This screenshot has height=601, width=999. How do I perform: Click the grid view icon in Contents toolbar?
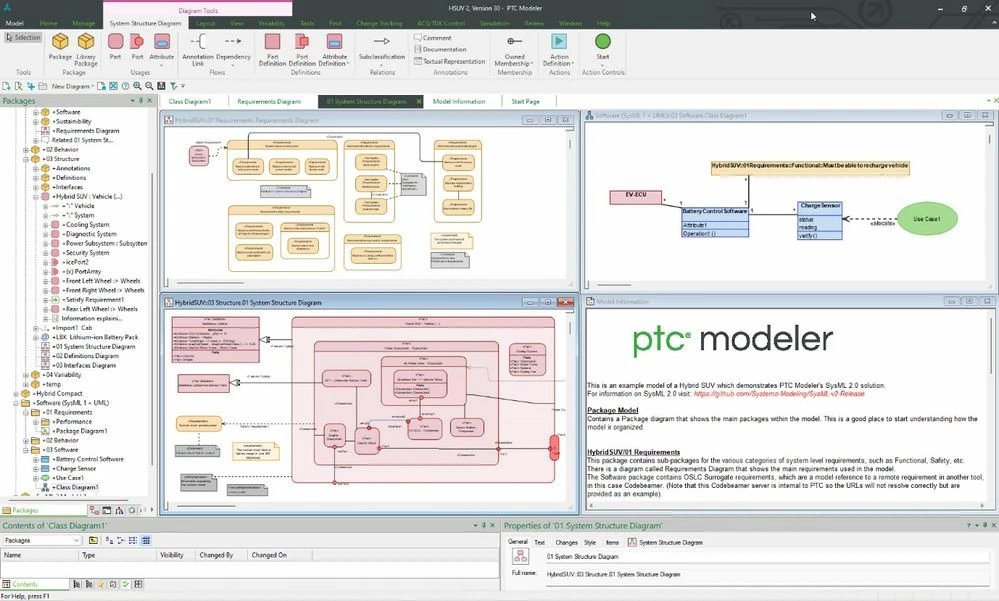coord(146,540)
